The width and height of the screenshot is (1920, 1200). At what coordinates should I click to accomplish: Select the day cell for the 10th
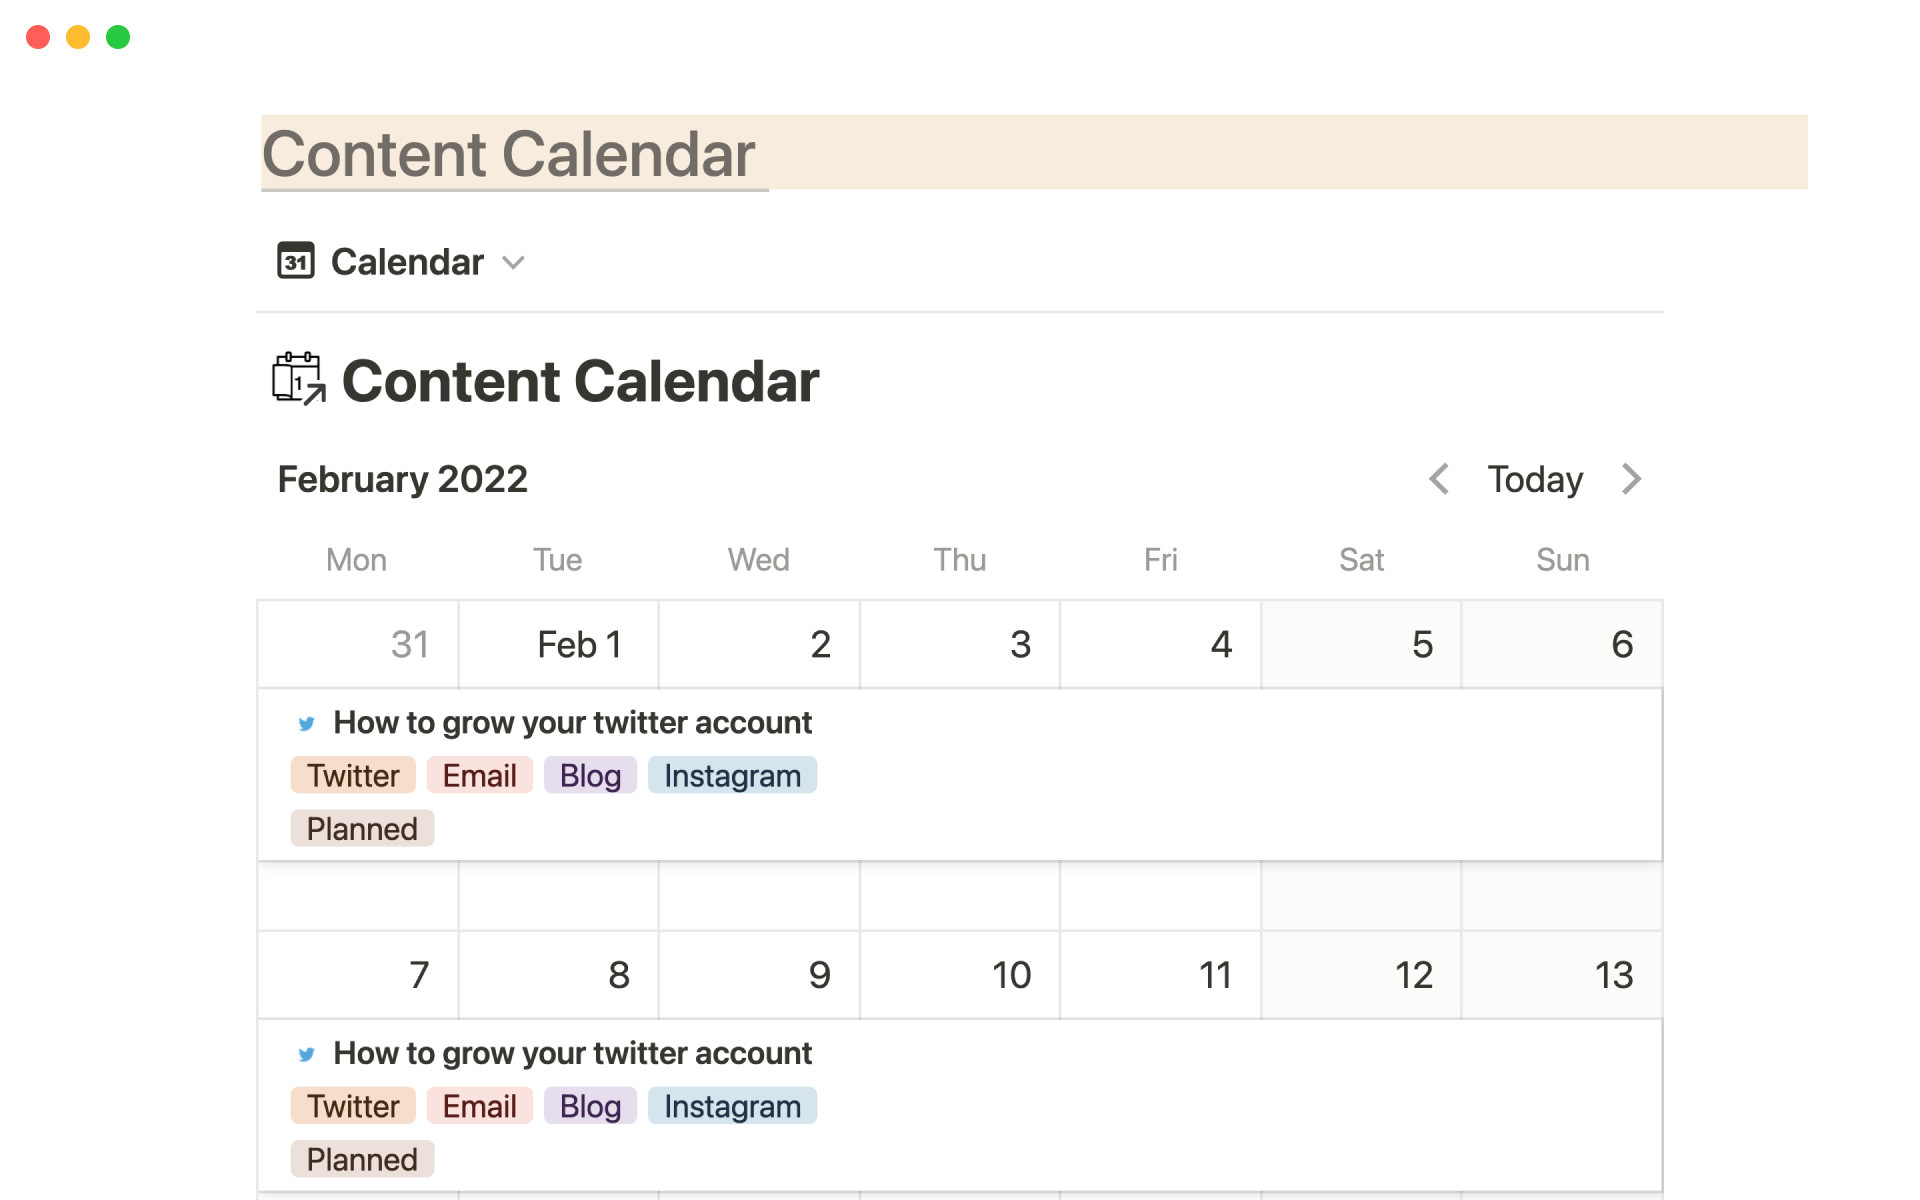click(960, 975)
